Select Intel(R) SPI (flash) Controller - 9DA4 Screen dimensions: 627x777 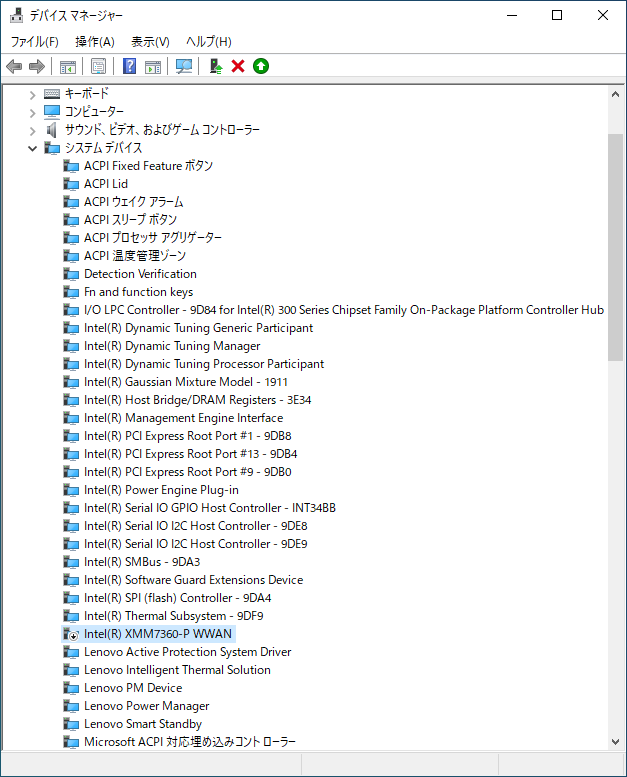coord(177,598)
